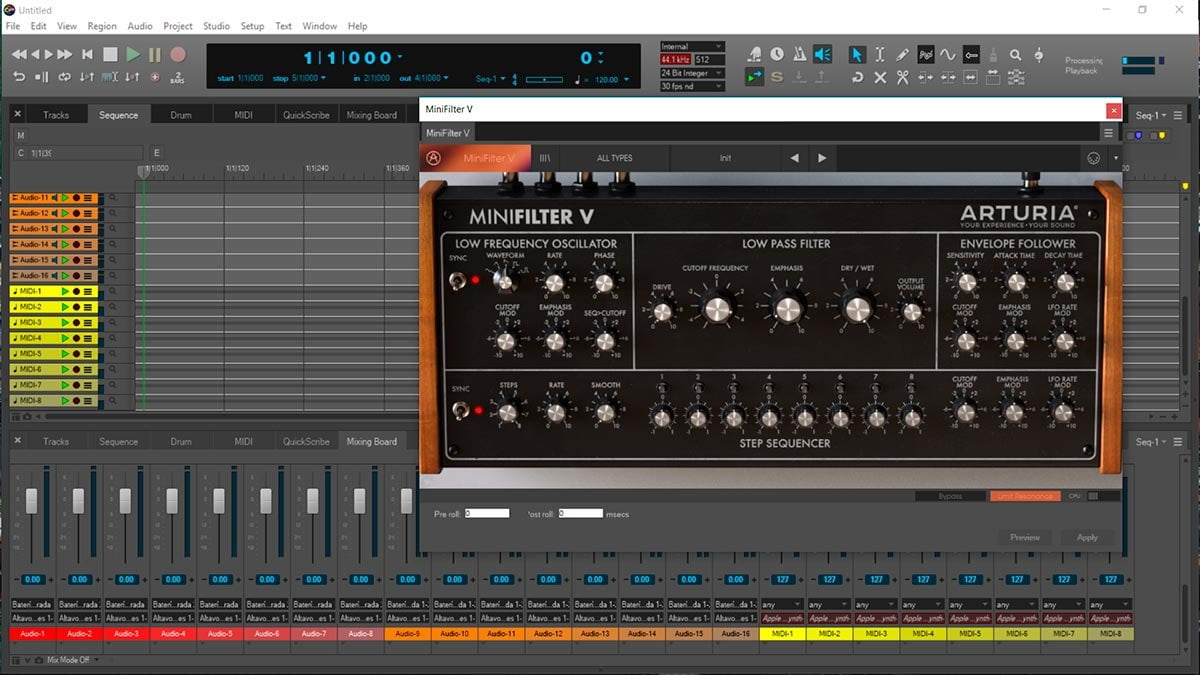Screen dimensions: 1200x675
Task: Select the Pointer tool in the toolbar
Action: click(857, 55)
